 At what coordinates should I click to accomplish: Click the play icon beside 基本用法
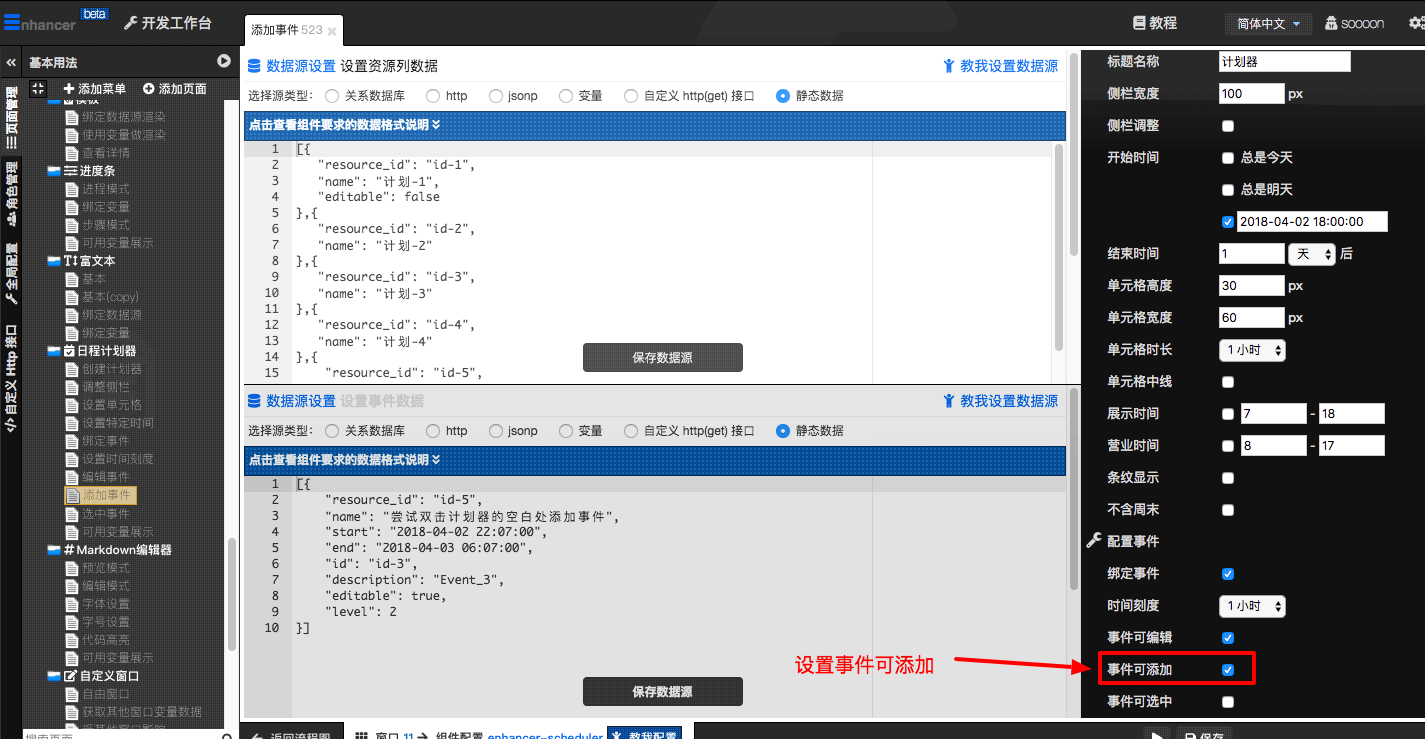pyautogui.click(x=225, y=62)
